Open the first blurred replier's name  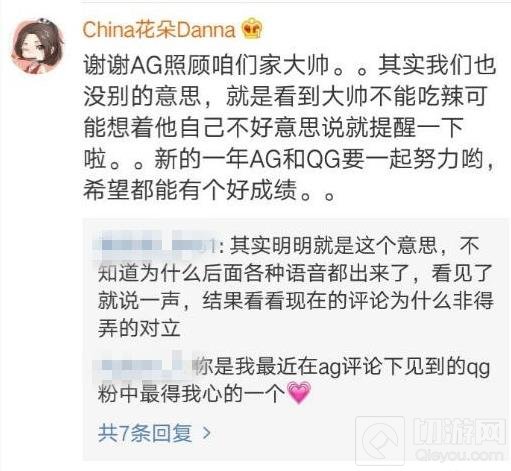(157, 246)
